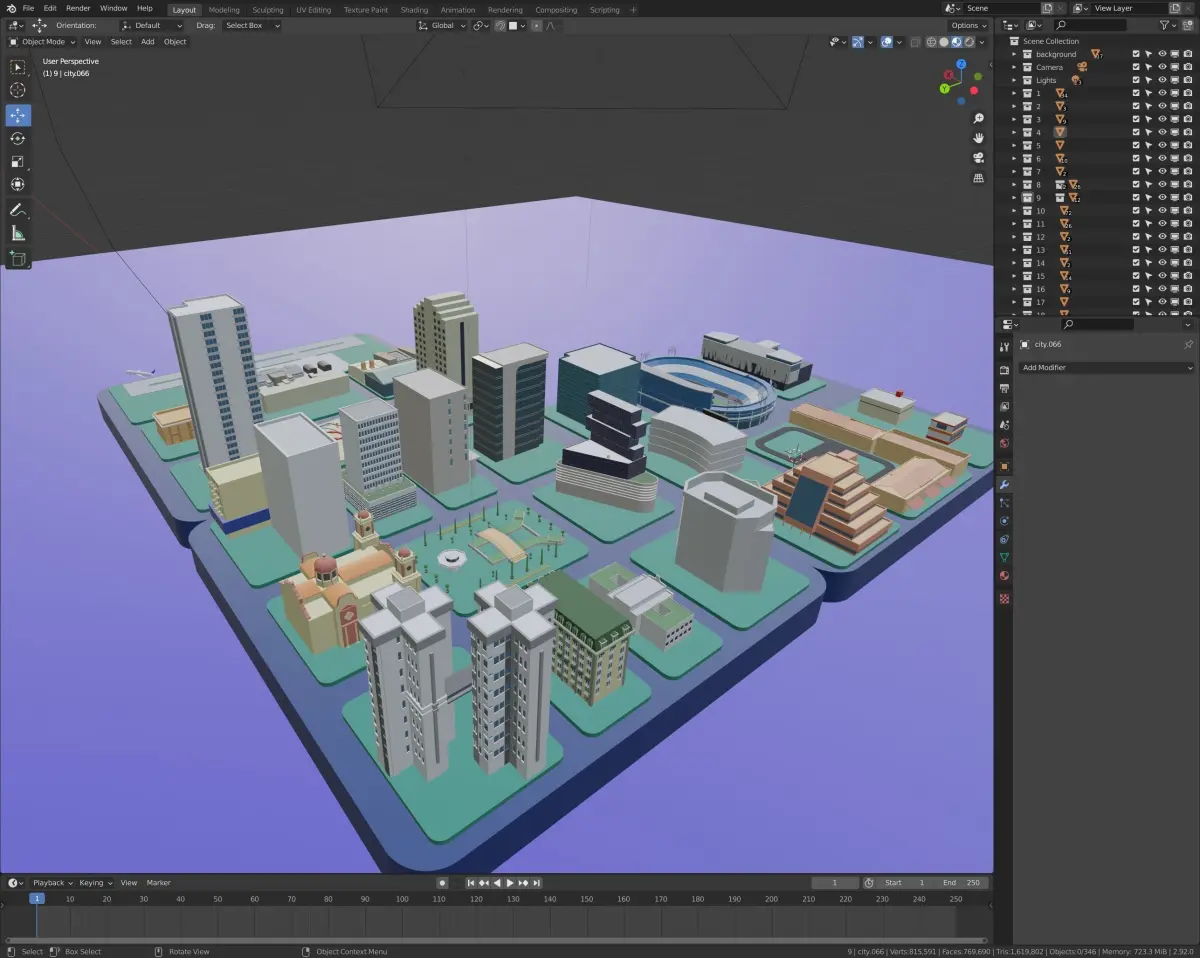Hide collection 5 in viewport
Viewport: 1200px width, 958px height.
click(x=1162, y=145)
